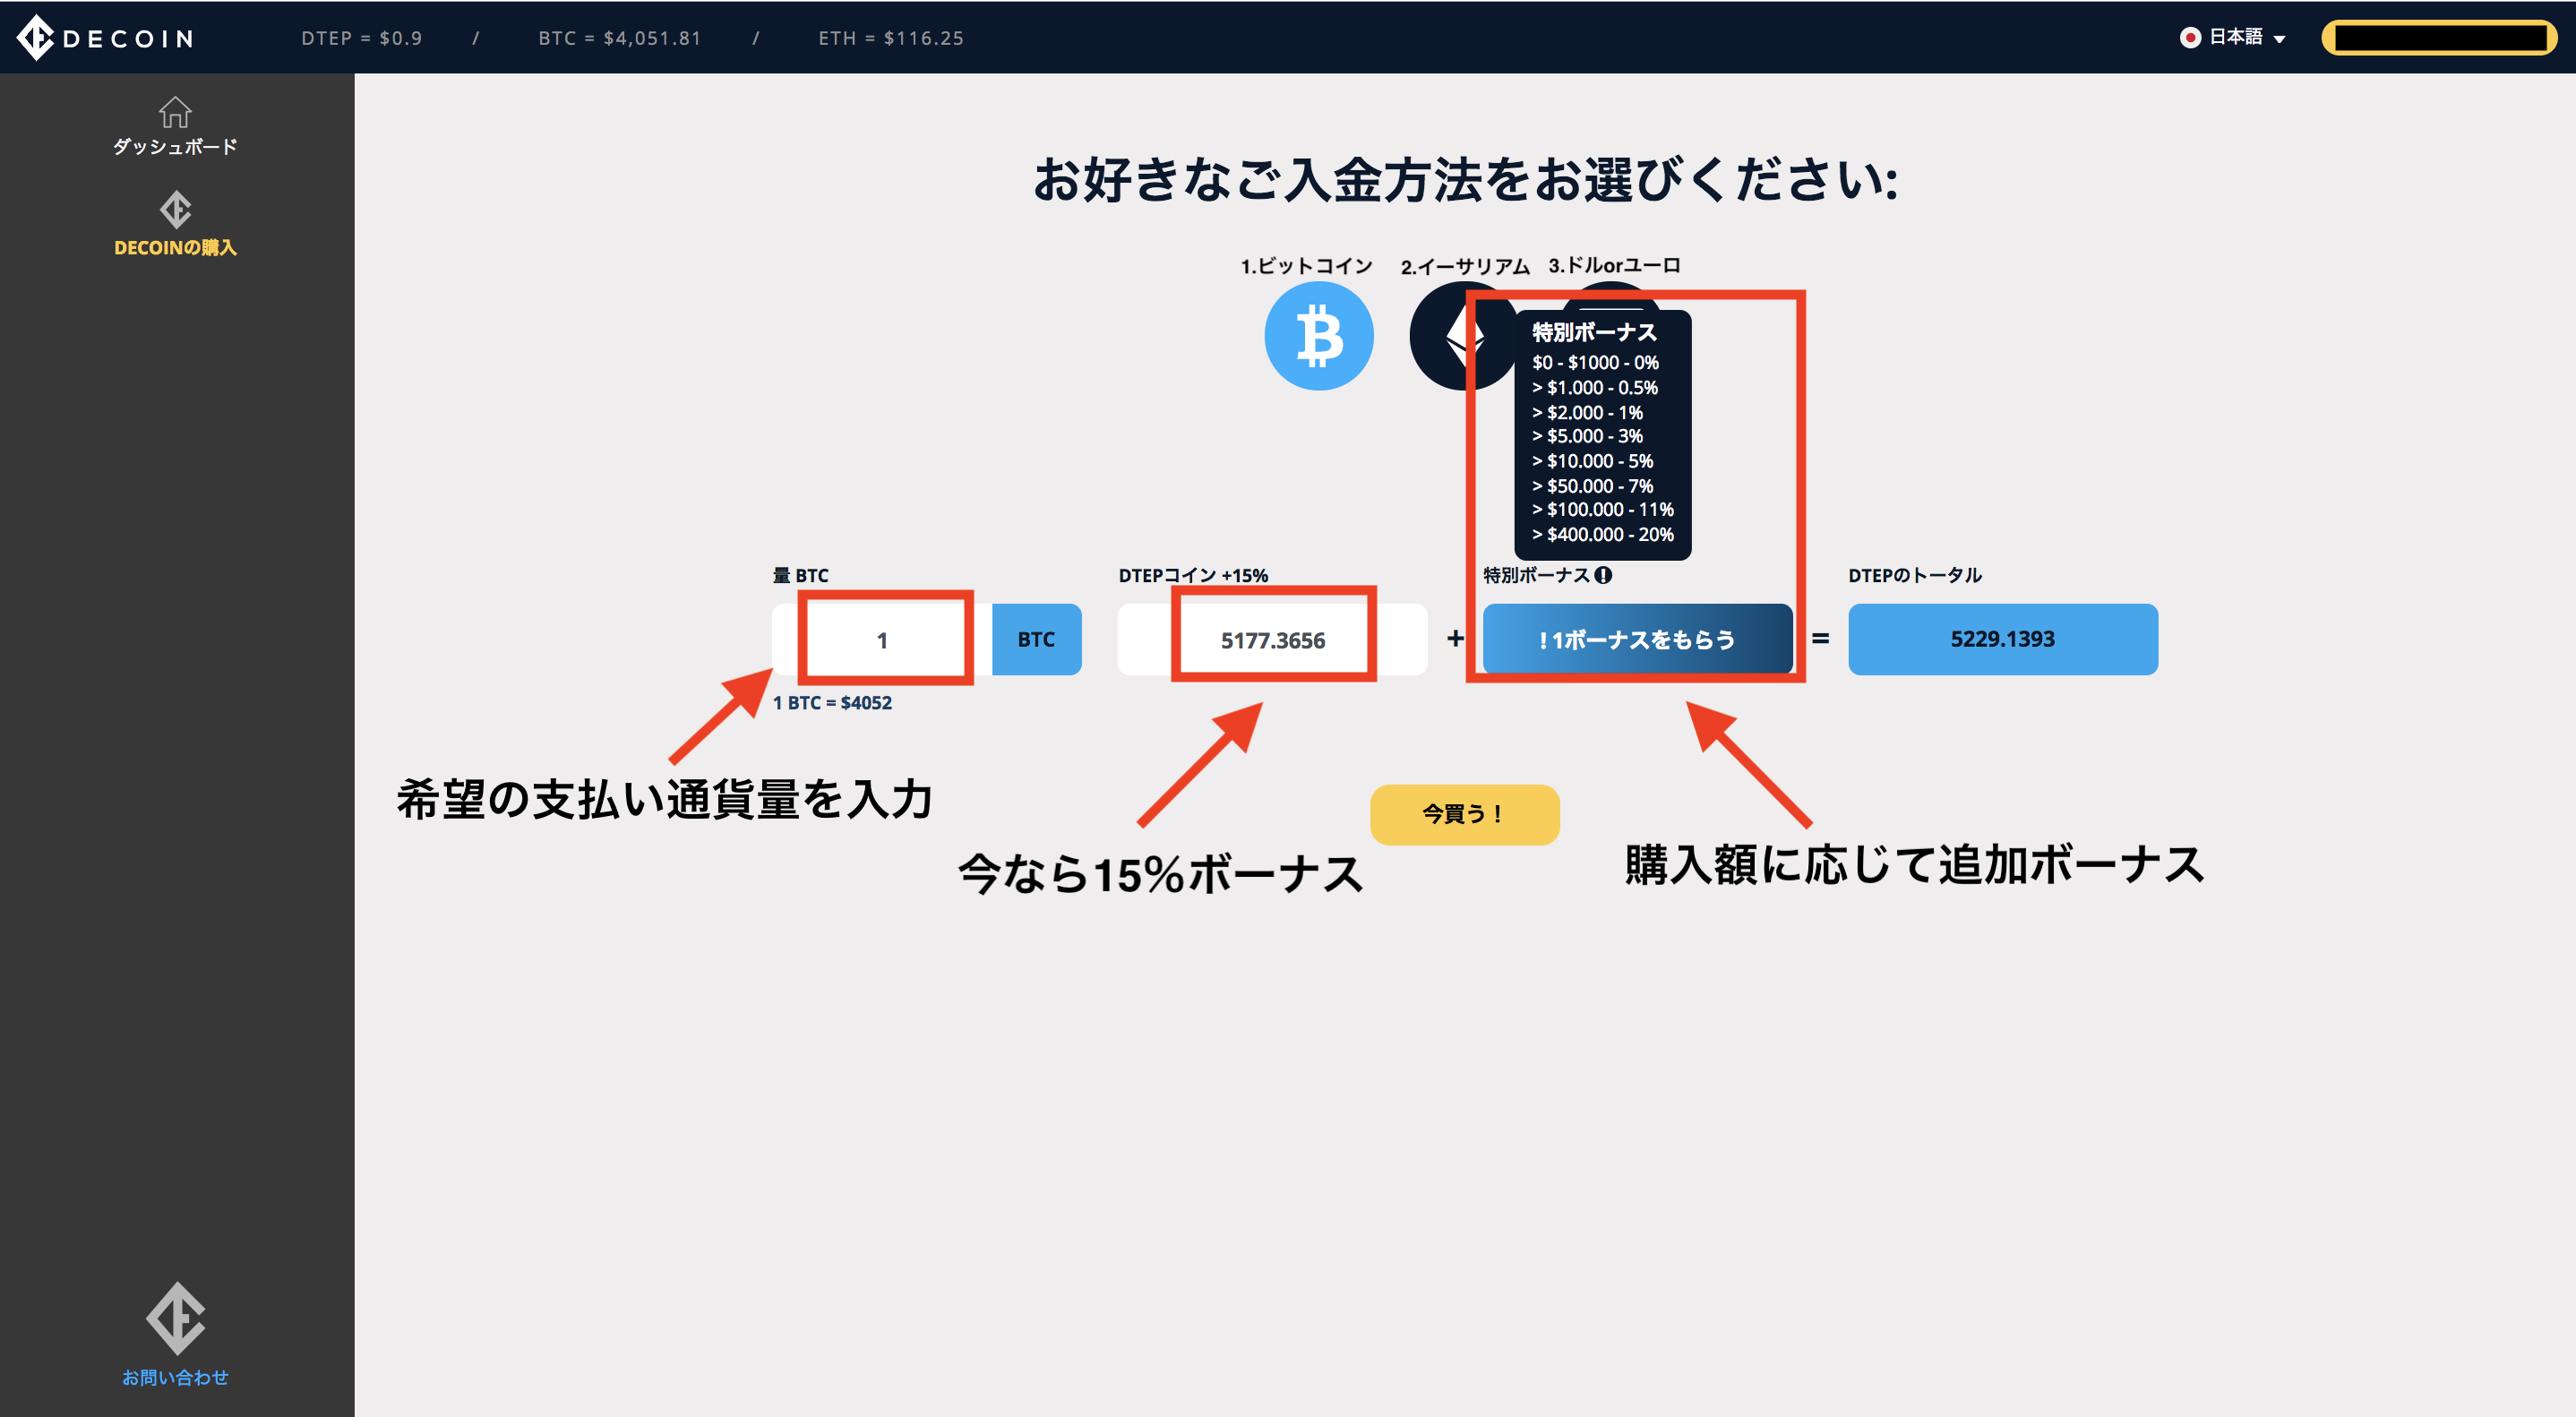Click the DTEPのトータル label
The height and width of the screenshot is (1417, 2576).
tap(1915, 575)
